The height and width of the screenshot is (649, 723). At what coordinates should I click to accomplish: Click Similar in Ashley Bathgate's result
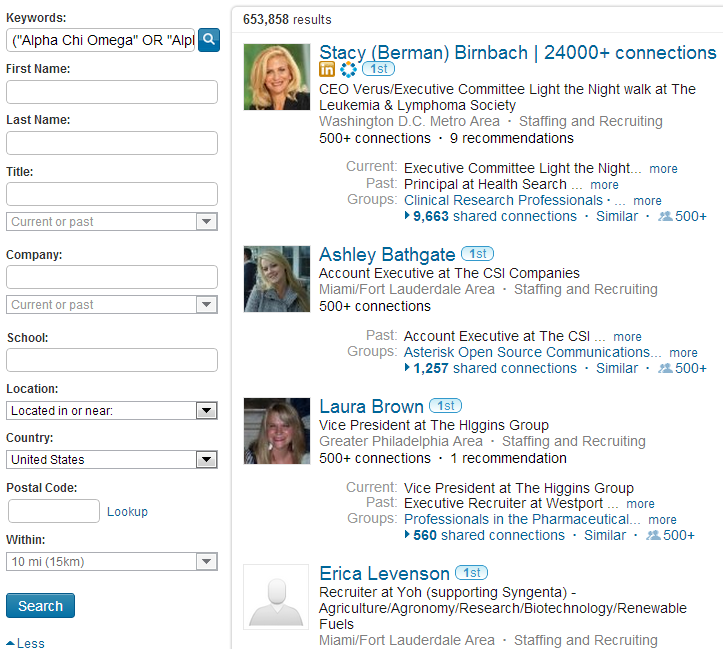616,368
